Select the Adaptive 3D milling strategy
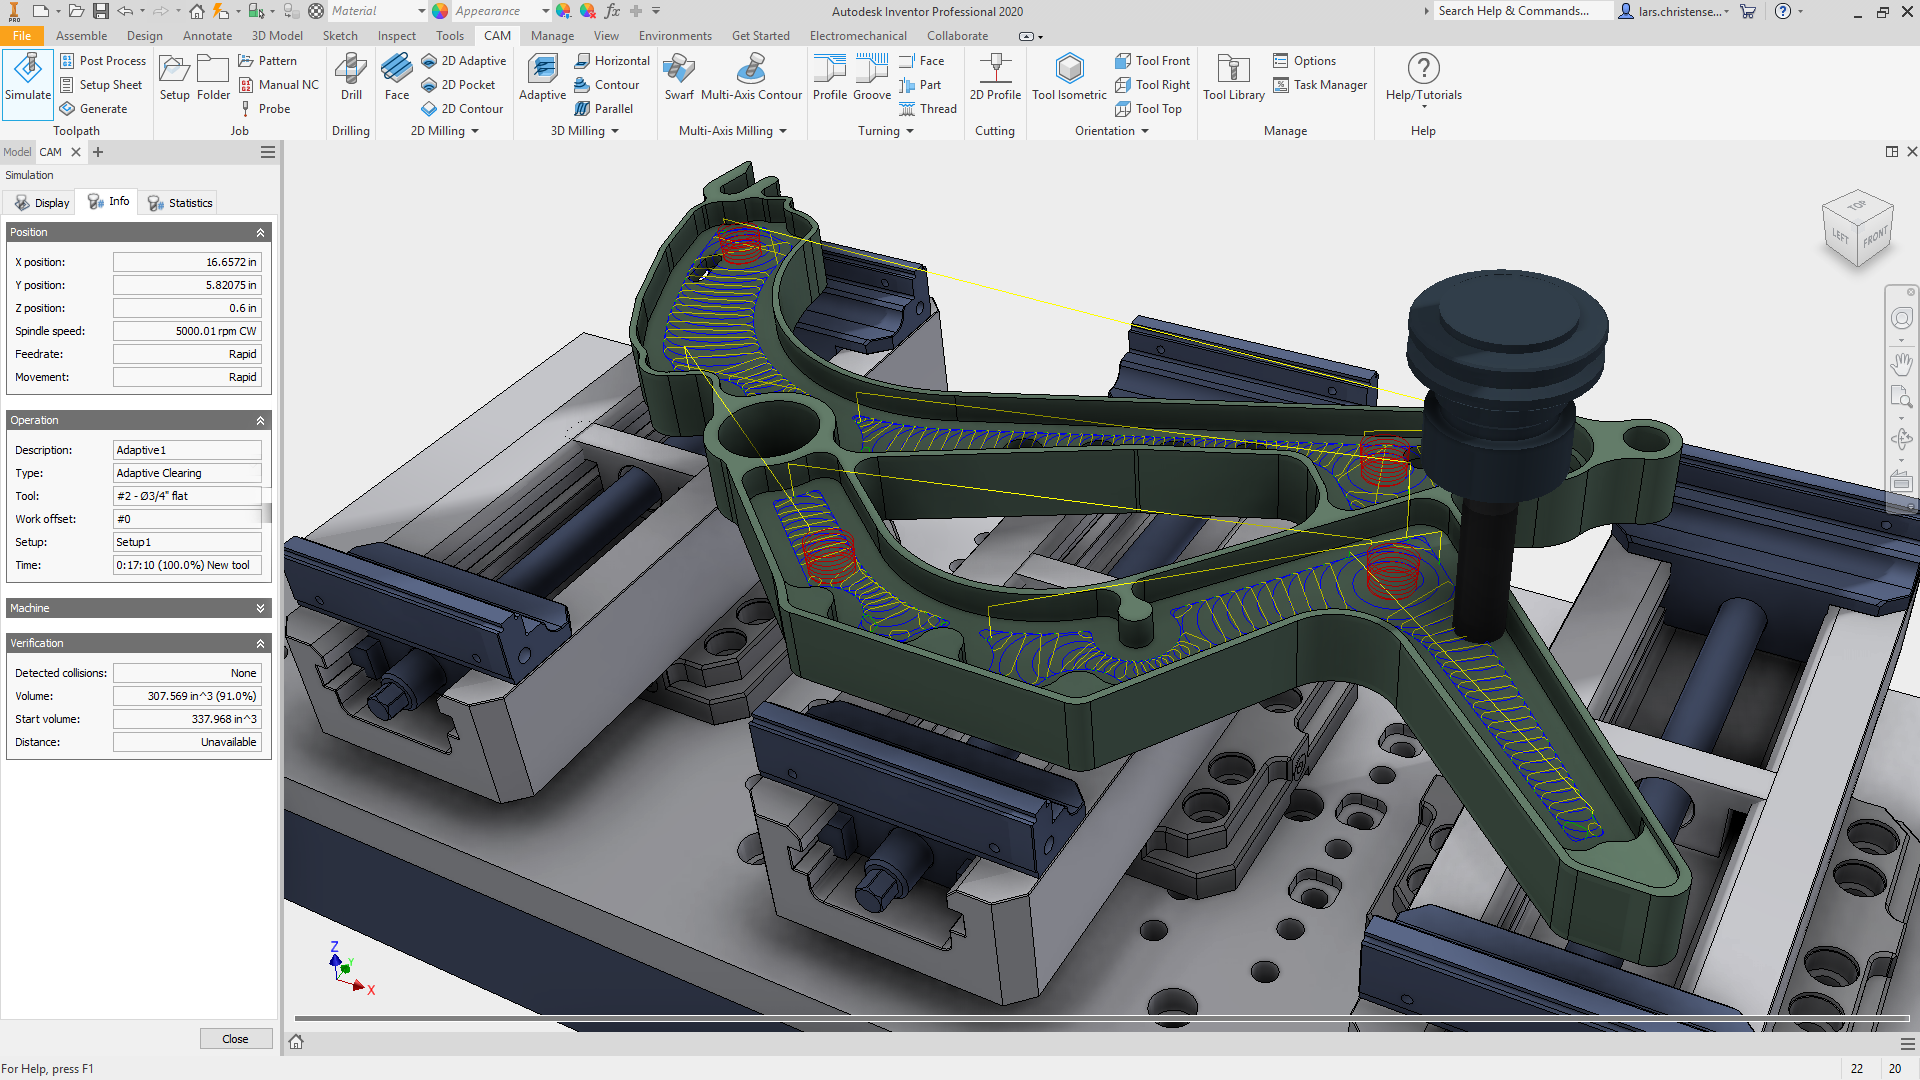The width and height of the screenshot is (1920, 1080). point(542,80)
